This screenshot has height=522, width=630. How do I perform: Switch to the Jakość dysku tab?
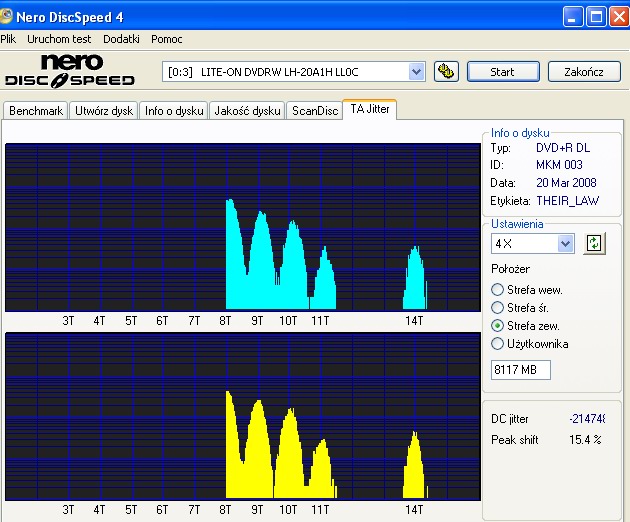(x=247, y=111)
